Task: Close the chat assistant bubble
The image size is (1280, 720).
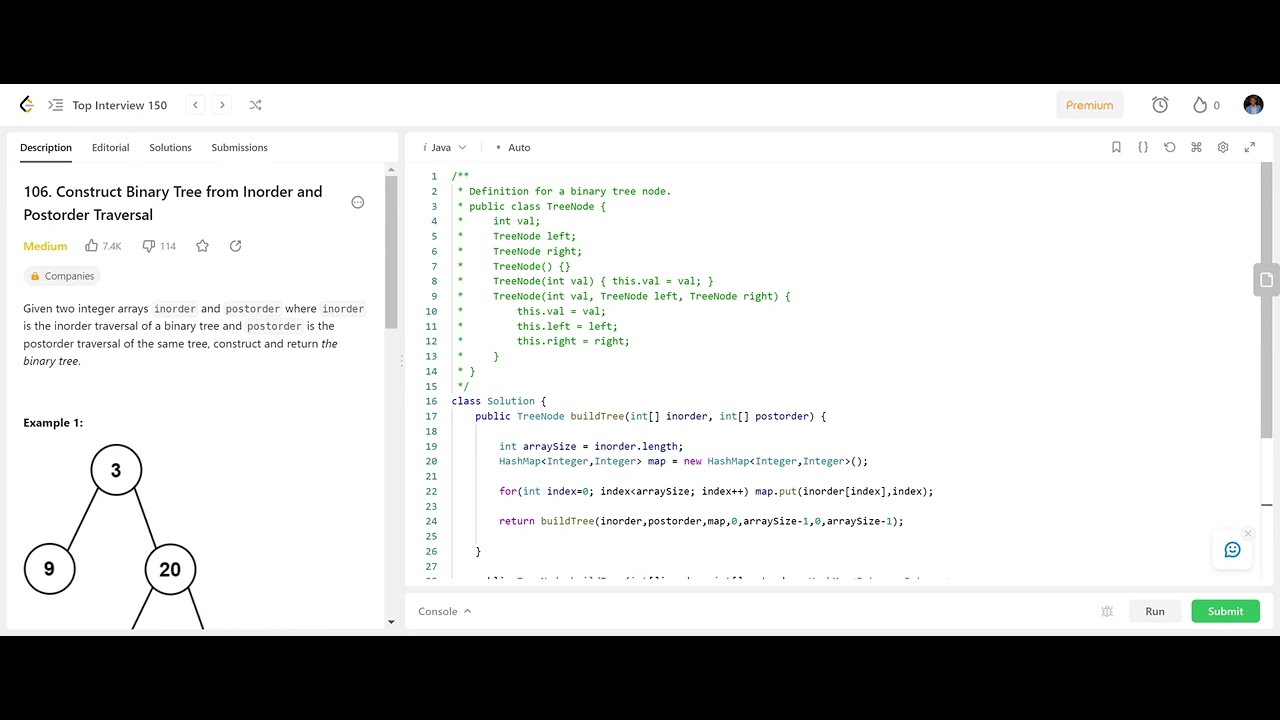Action: pyautogui.click(x=1247, y=533)
